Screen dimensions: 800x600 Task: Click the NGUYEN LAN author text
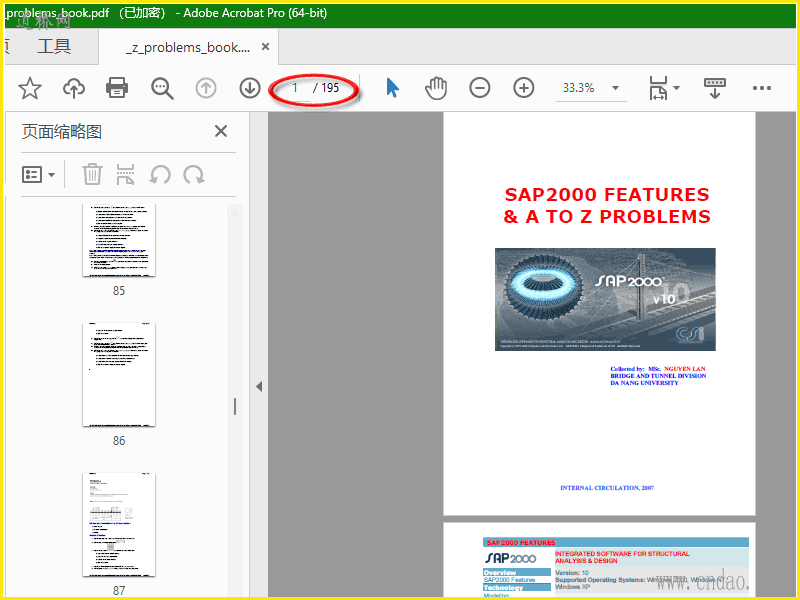click(685, 368)
